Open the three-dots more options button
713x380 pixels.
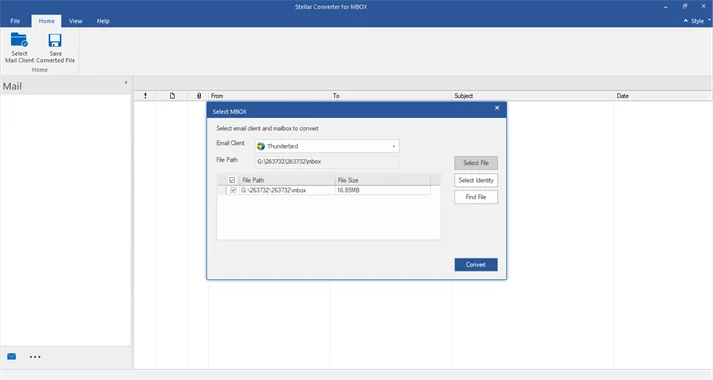[35, 357]
